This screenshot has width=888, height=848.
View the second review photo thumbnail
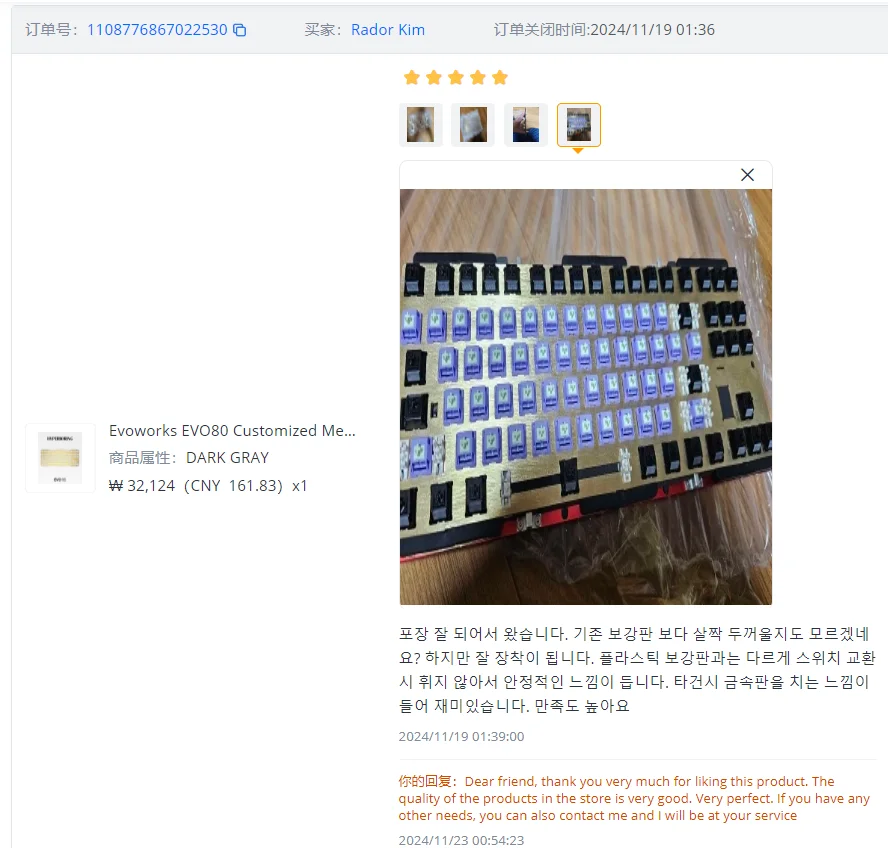[x=473, y=125]
